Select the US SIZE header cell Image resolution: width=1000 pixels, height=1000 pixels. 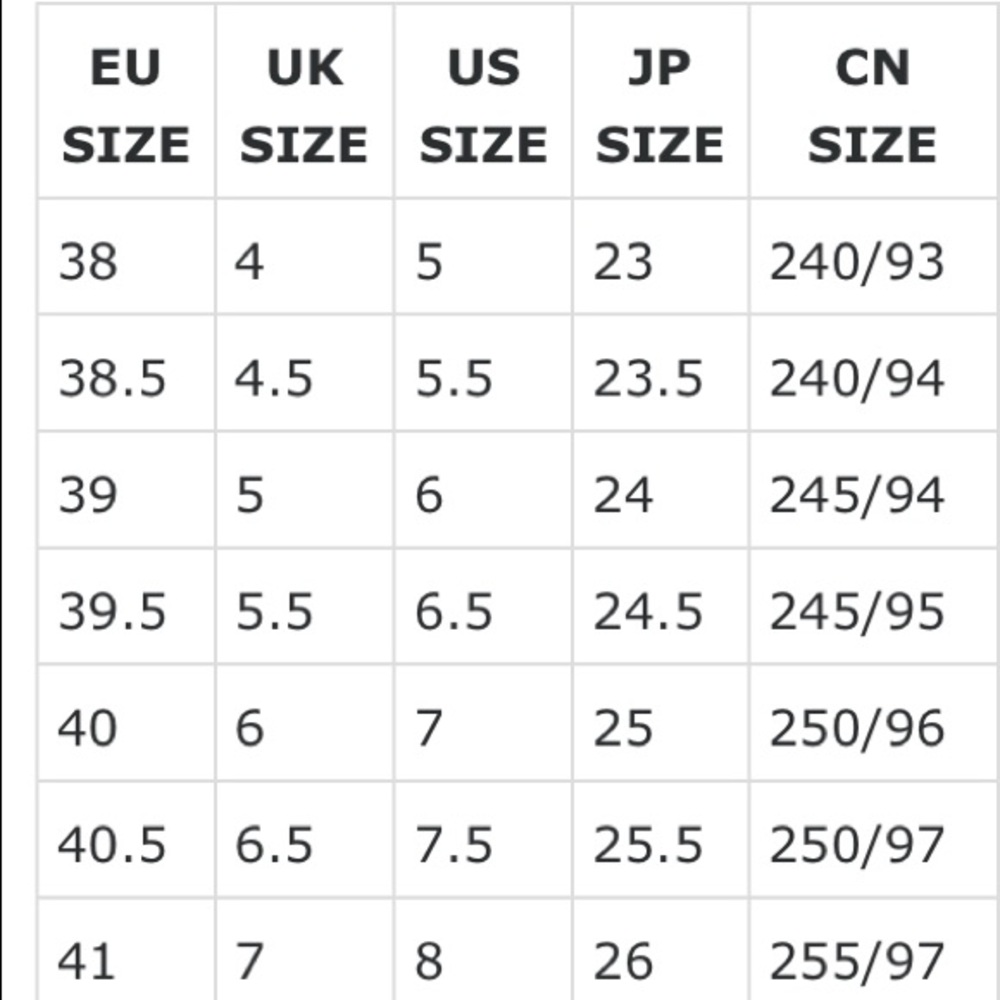[483, 106]
